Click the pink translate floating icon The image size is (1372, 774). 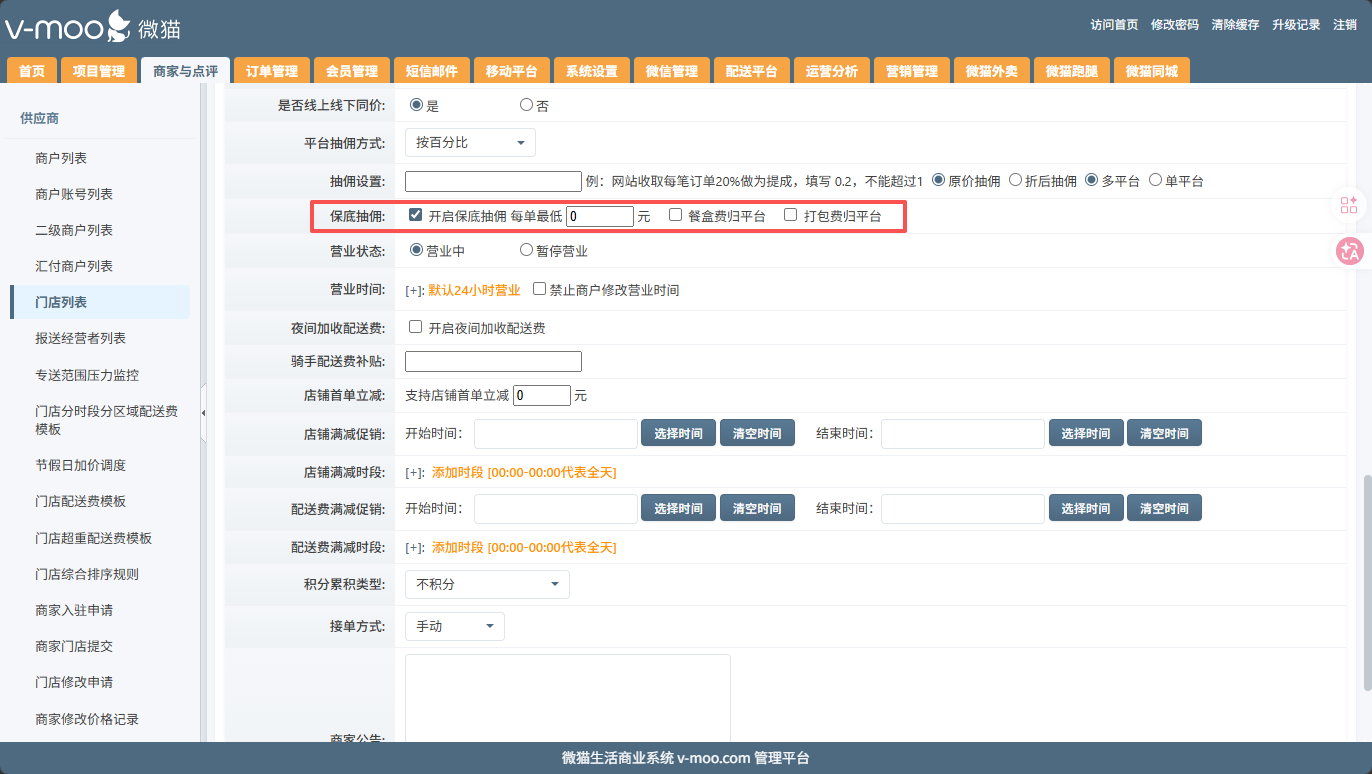tap(1349, 251)
